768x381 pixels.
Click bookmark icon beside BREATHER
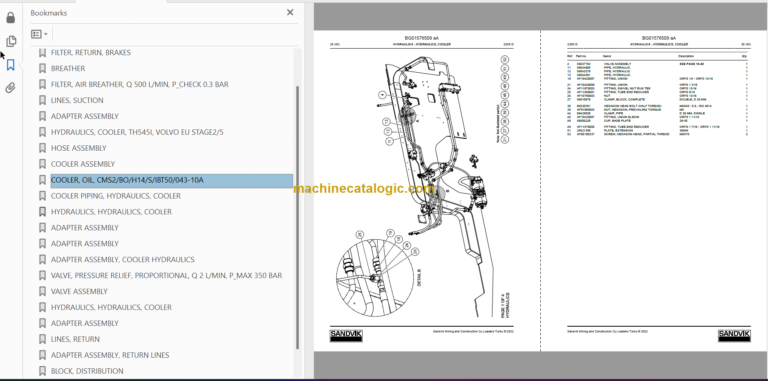[x=42, y=69]
